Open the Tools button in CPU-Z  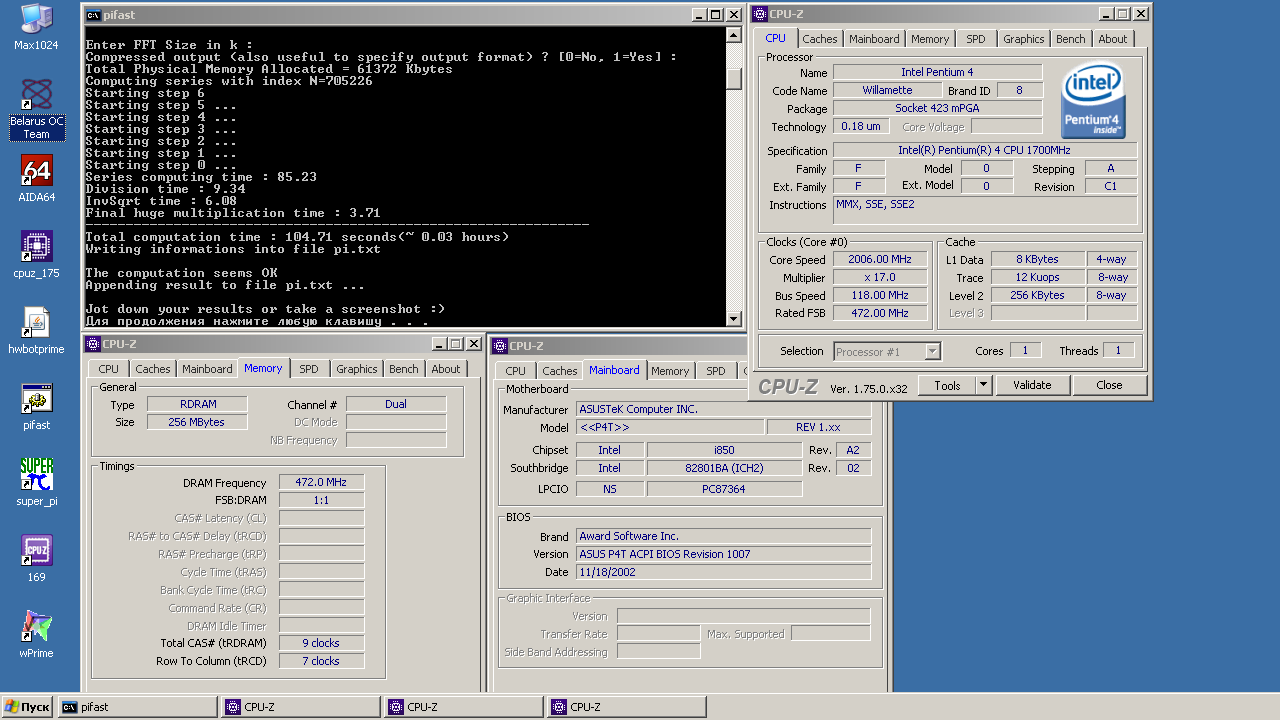[947, 385]
